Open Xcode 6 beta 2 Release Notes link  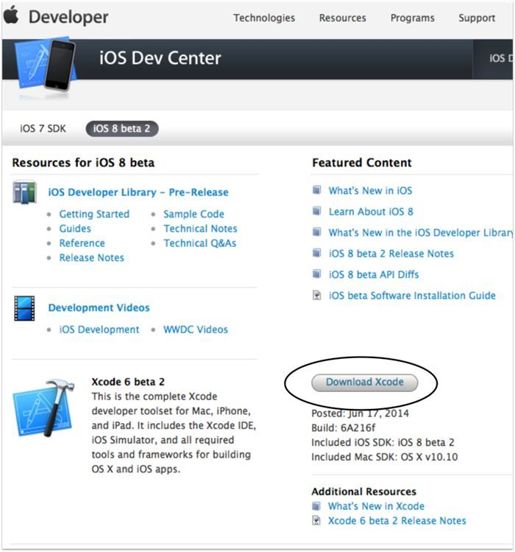tap(397, 521)
